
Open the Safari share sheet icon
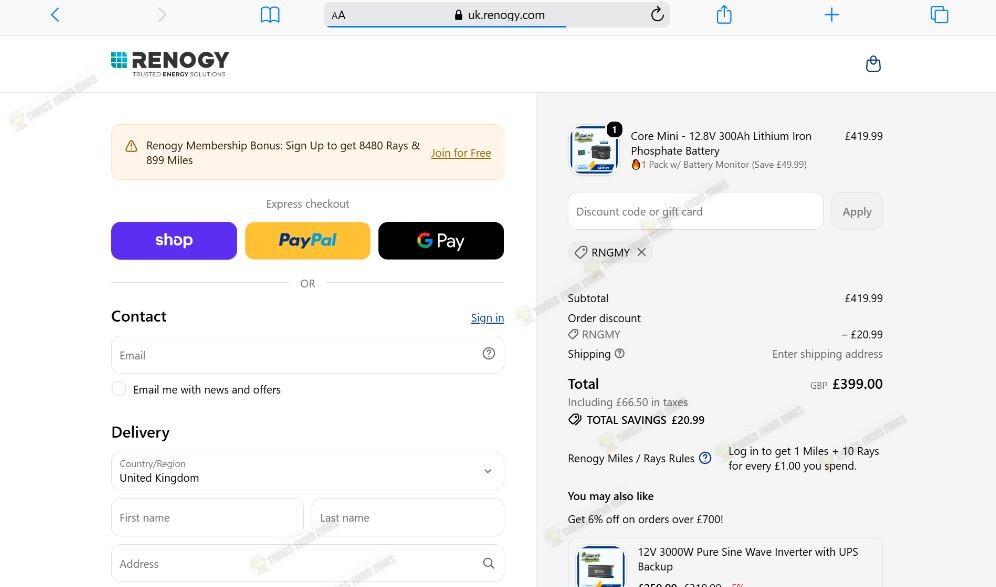pyautogui.click(x=724, y=14)
